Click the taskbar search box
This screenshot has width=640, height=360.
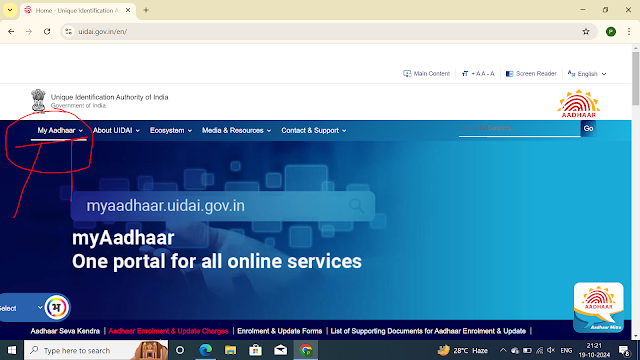96,350
